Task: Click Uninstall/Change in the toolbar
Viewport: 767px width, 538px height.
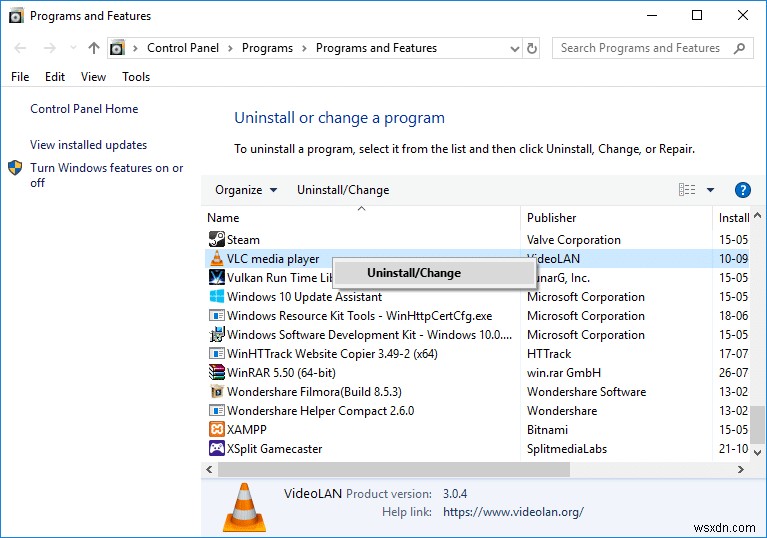Action: 343,190
